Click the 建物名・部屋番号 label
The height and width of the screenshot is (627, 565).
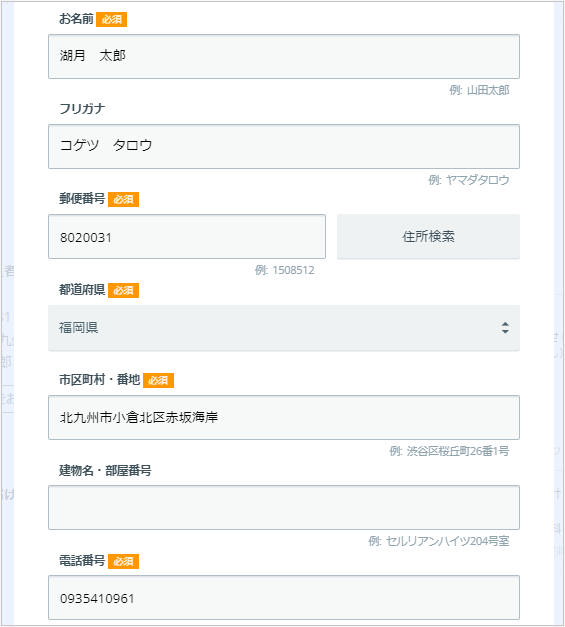pyautogui.click(x=105, y=471)
